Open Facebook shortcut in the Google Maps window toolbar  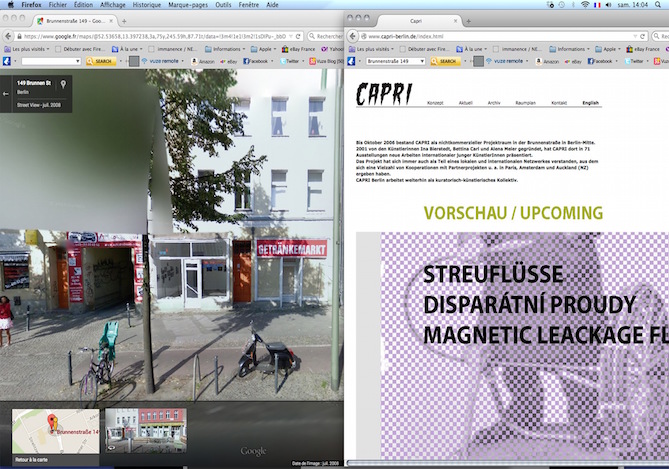click(256, 61)
